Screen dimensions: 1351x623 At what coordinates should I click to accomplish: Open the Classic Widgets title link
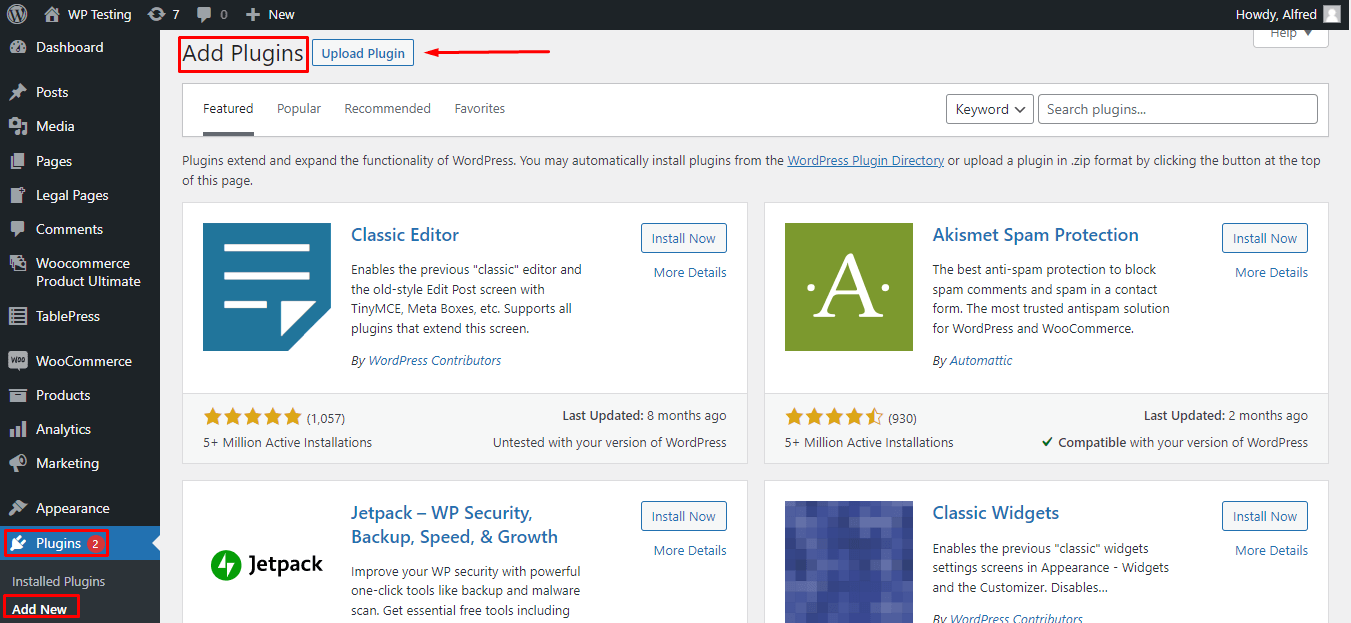point(996,513)
